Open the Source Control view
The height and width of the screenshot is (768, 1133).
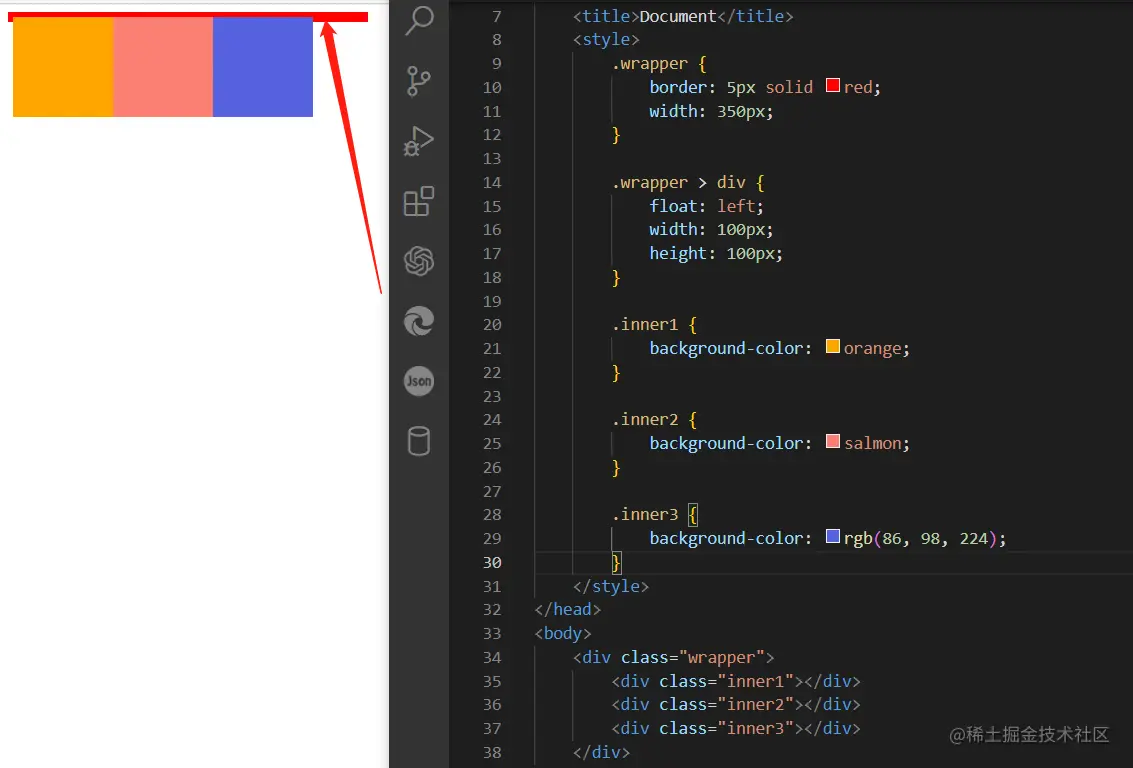pos(419,80)
